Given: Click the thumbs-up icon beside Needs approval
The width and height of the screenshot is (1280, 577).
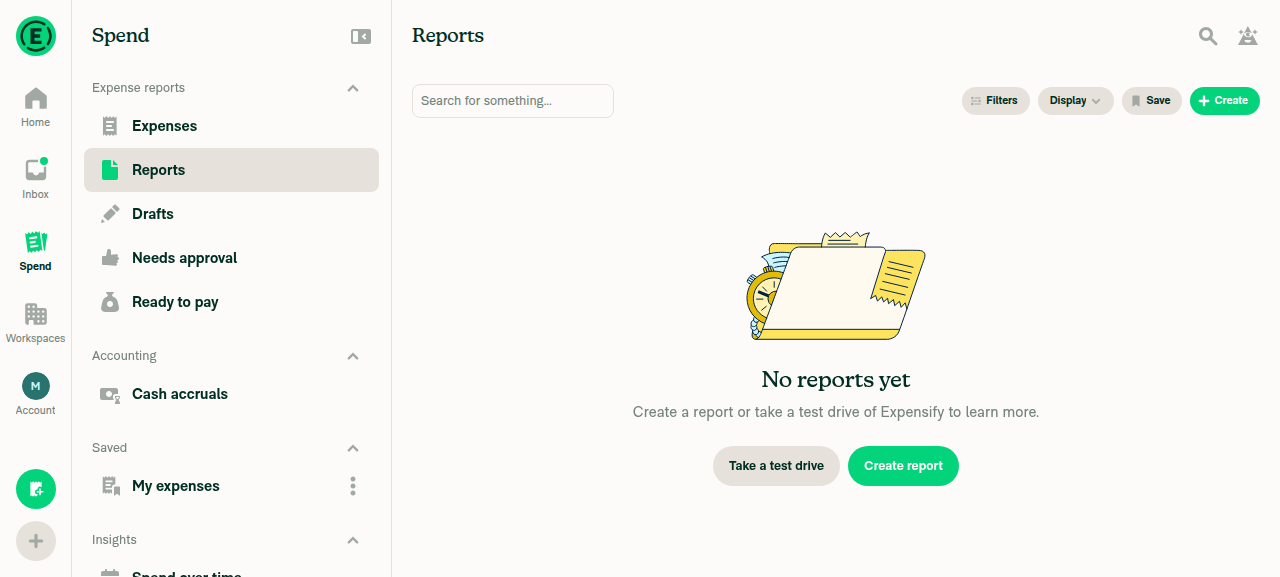Looking at the screenshot, I should point(110,258).
